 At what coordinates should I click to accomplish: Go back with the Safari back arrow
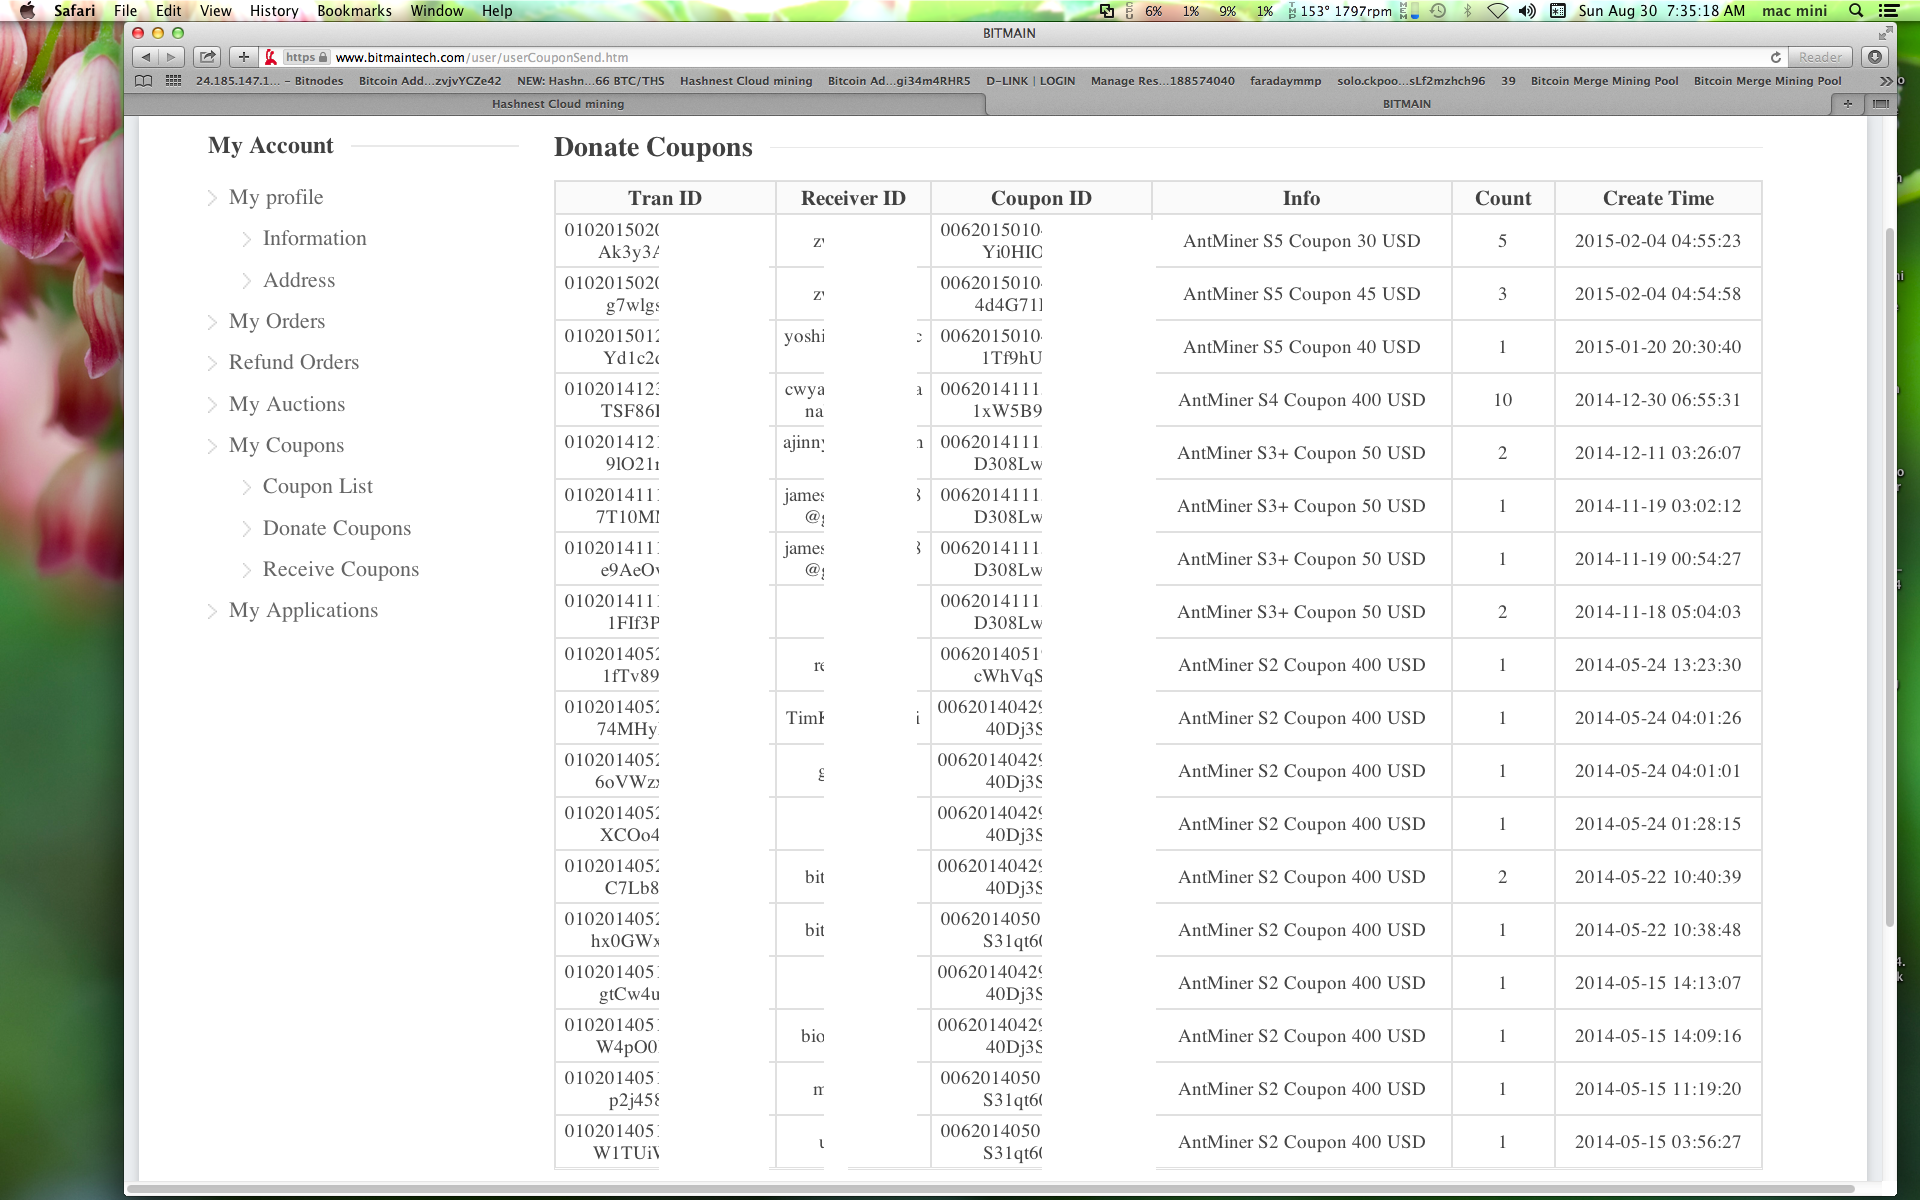(x=146, y=57)
